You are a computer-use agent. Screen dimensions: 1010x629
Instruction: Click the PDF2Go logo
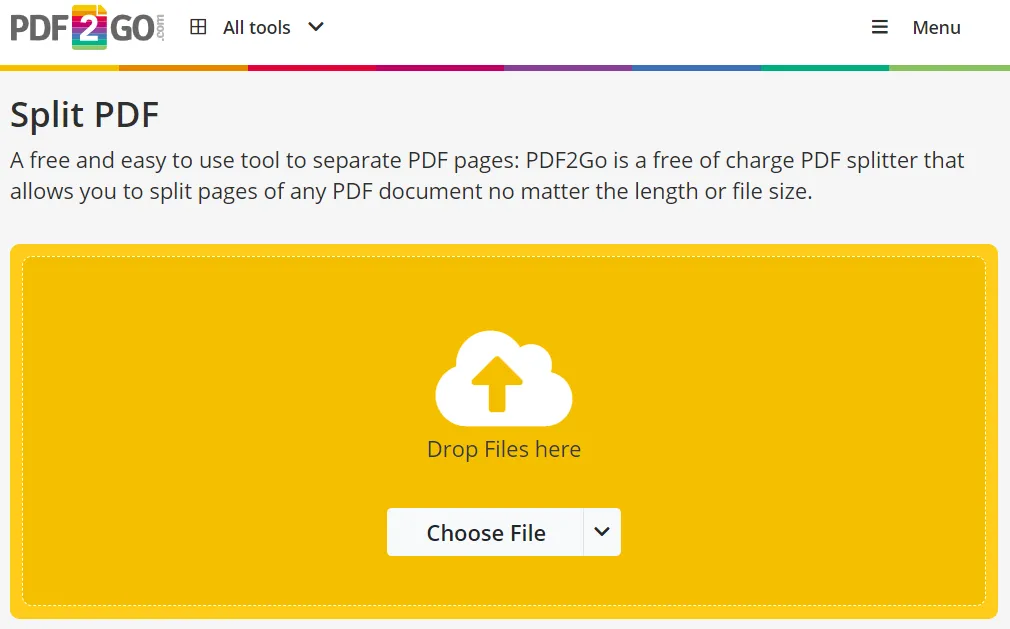[x=85, y=27]
